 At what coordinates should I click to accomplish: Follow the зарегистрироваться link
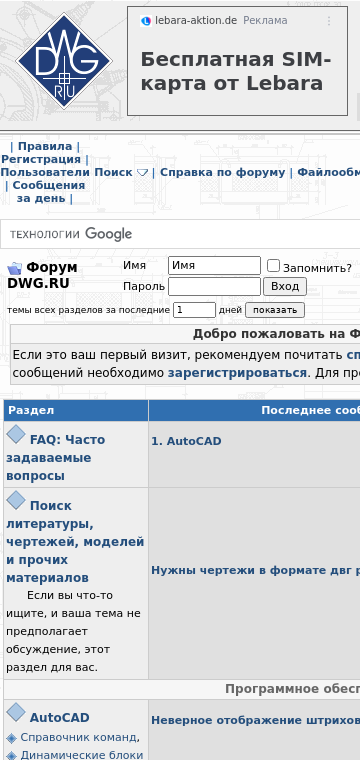(237, 373)
